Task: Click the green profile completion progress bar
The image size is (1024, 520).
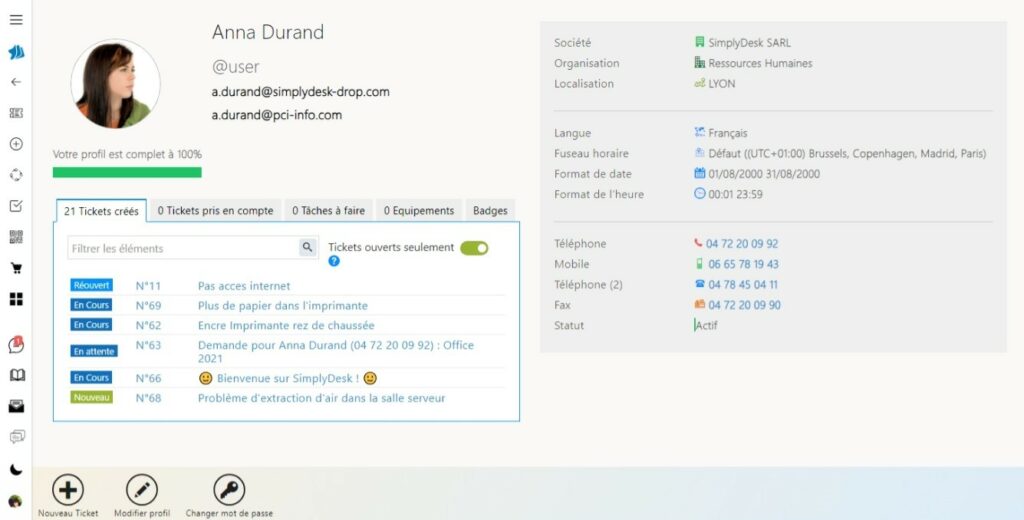Action: click(x=127, y=172)
